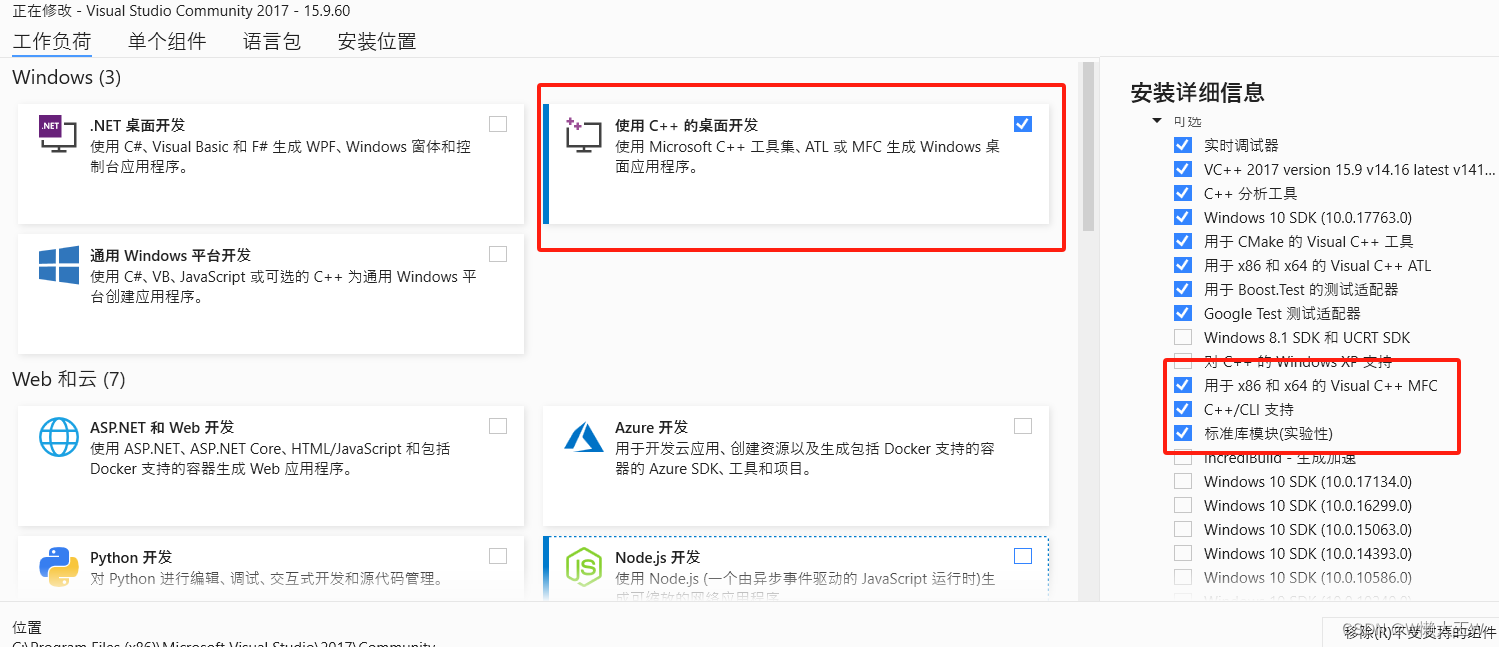
Task: Click the 安装详细信息 panel heading
Action: click(x=1197, y=93)
